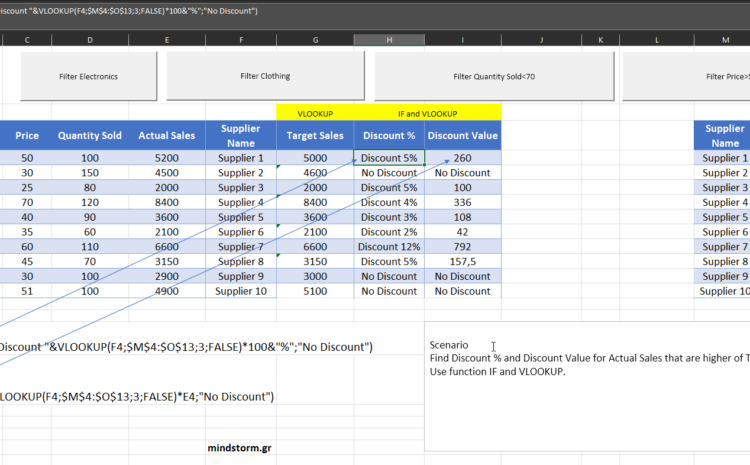750x465 pixels.
Task: Select Discount Value cell 157,5
Action: click(463, 262)
